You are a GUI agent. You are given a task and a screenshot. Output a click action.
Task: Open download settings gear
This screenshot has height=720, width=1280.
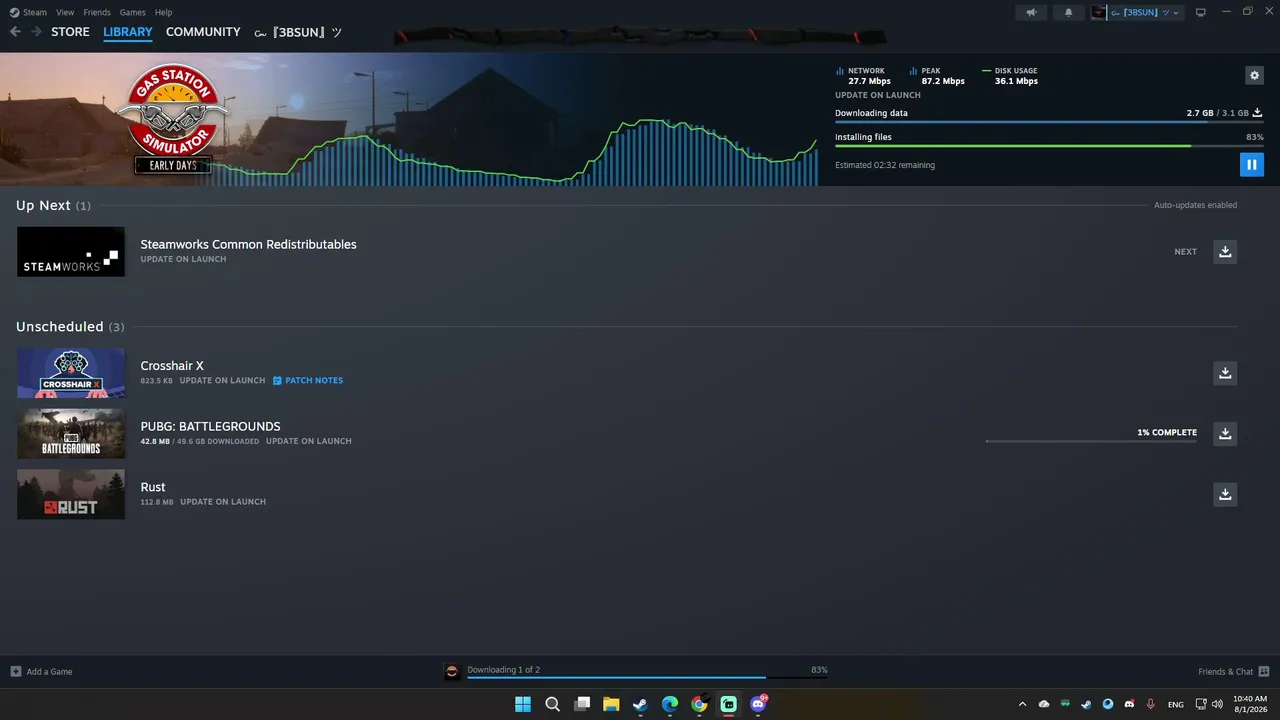pos(1254,75)
